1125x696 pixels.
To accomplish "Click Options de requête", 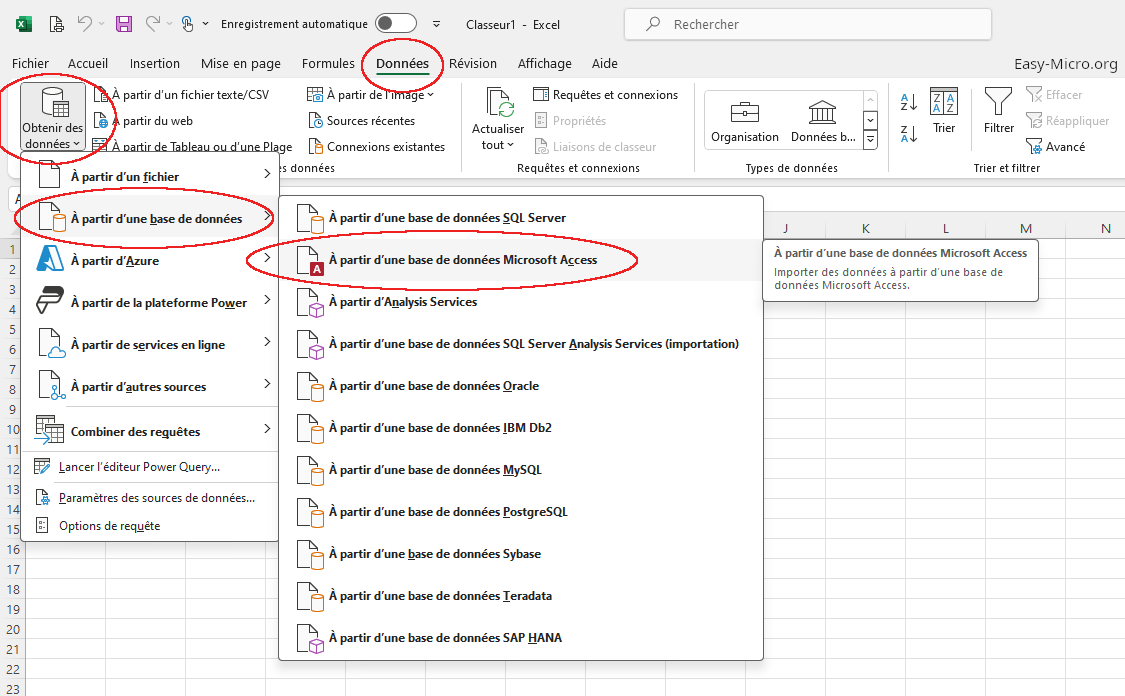I will click(x=150, y=526).
